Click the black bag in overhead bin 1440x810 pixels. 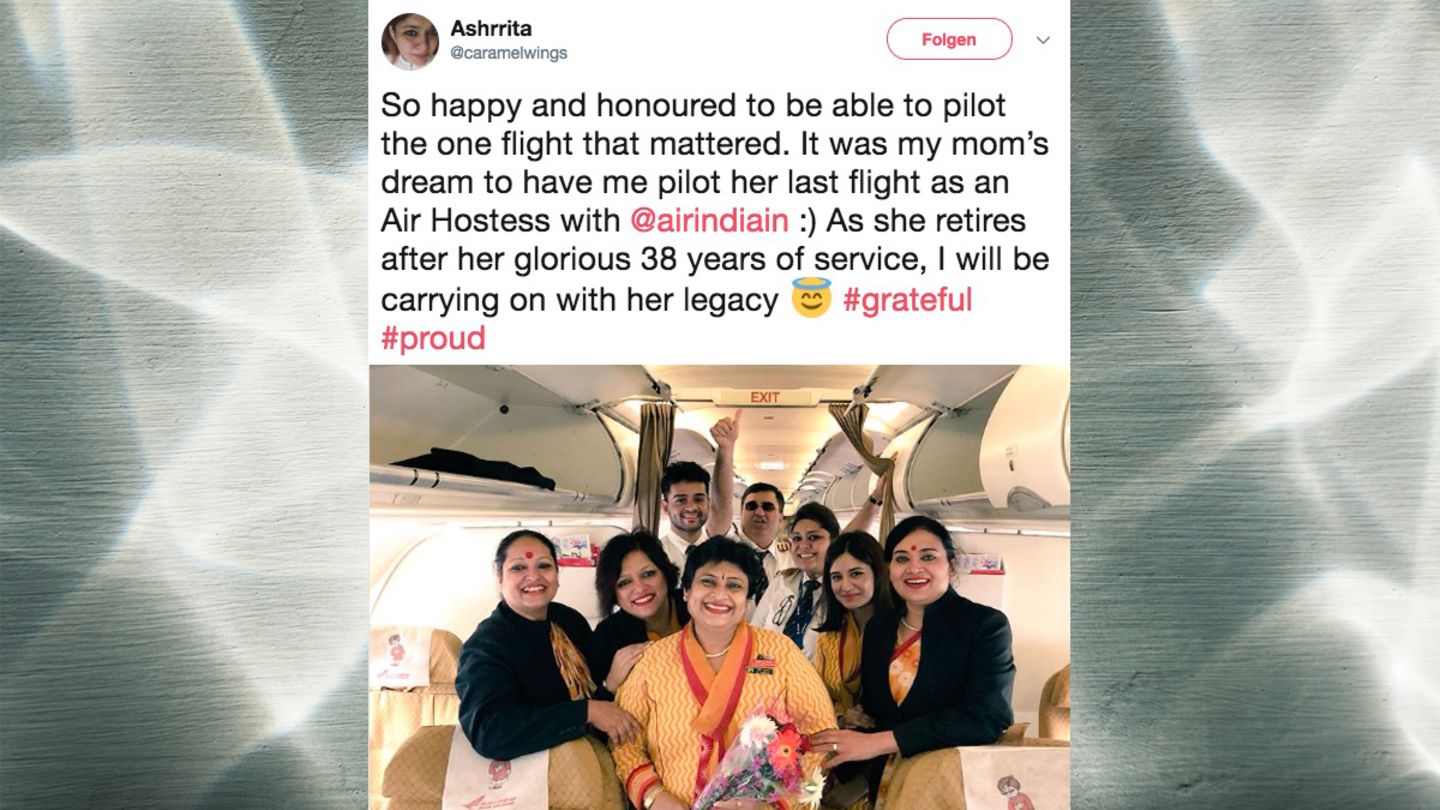coord(473,466)
